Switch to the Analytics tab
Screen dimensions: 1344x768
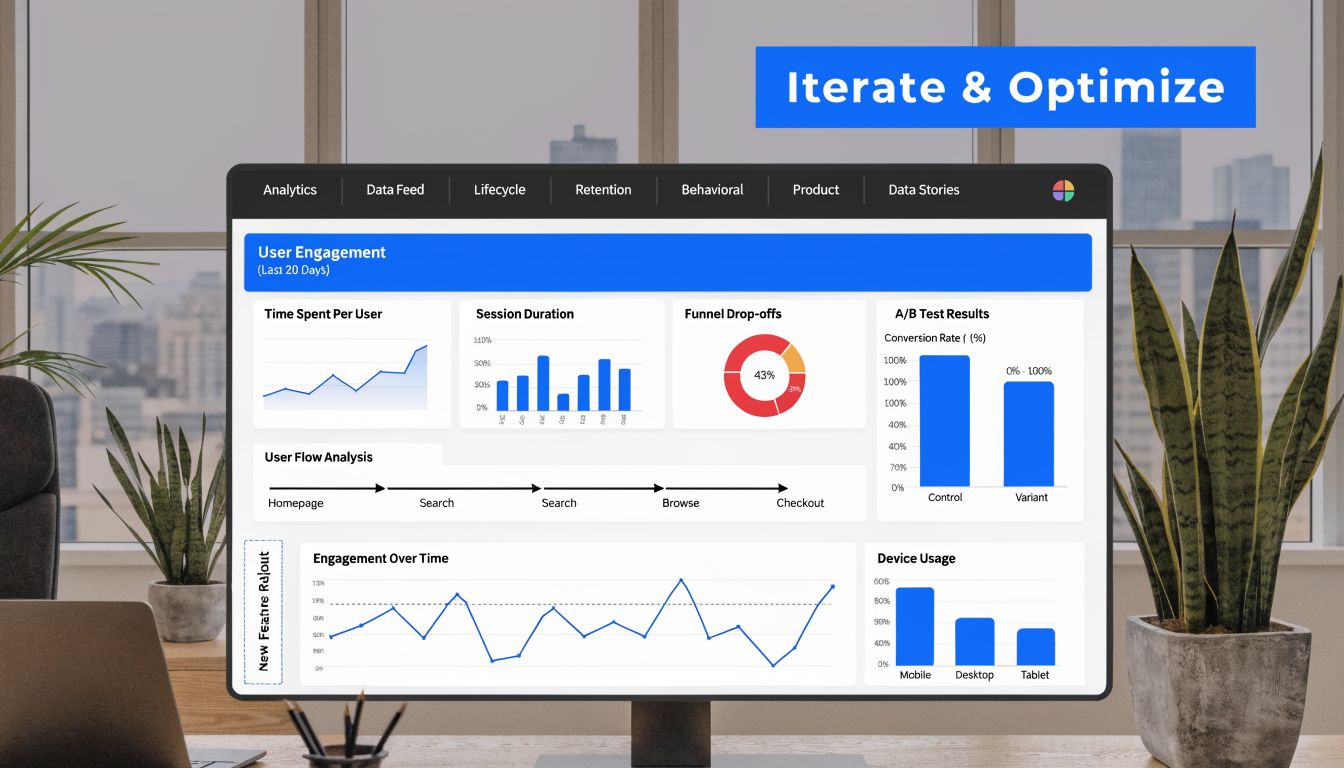point(290,190)
